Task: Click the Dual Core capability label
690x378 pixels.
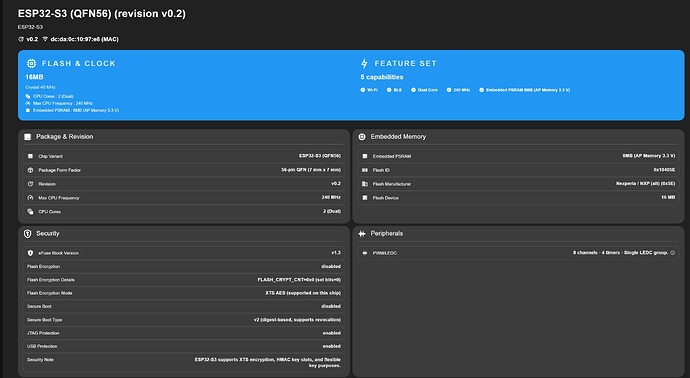Action: [428, 90]
